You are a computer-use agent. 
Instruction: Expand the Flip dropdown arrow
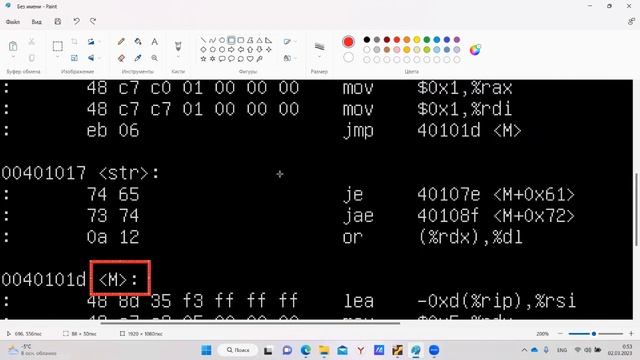coord(99,58)
